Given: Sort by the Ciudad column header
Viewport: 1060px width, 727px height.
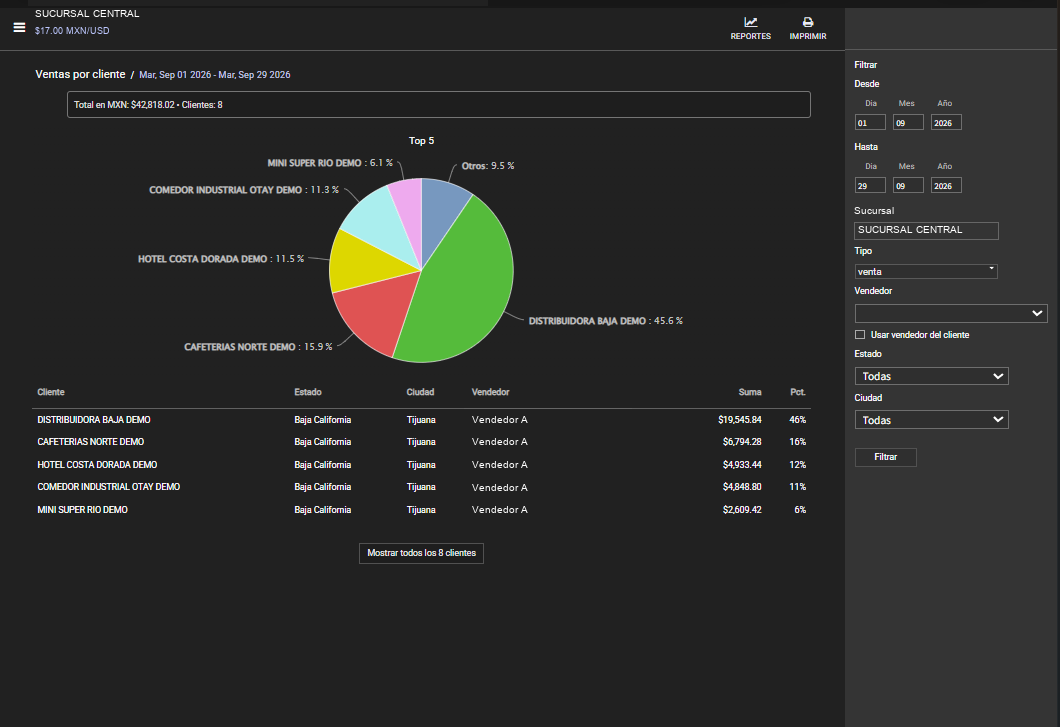Looking at the screenshot, I should click(x=420, y=392).
